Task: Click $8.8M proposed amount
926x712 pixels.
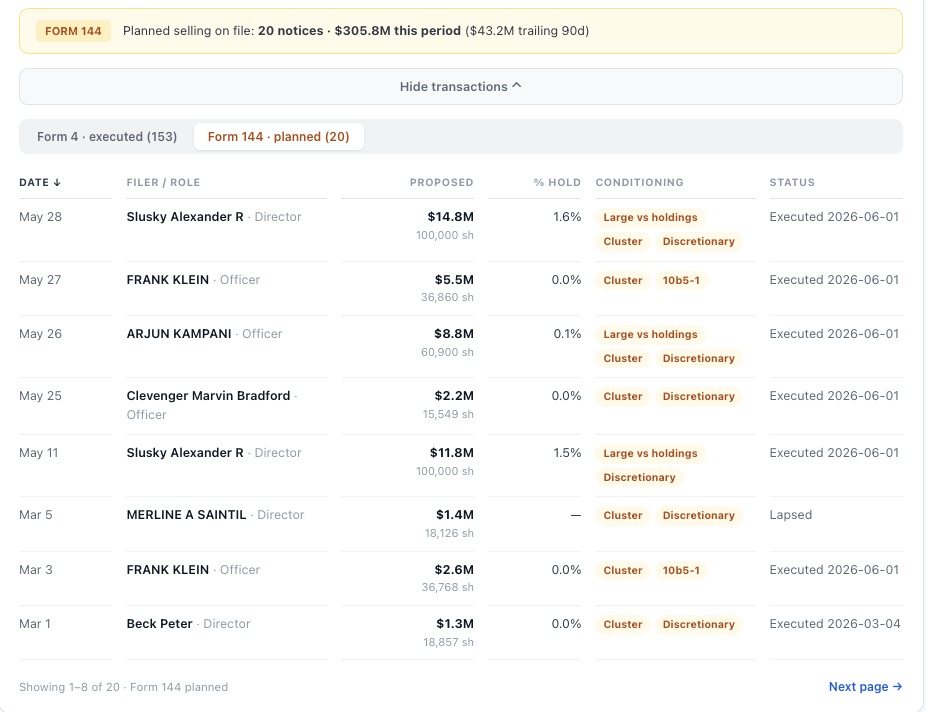Action: [454, 334]
